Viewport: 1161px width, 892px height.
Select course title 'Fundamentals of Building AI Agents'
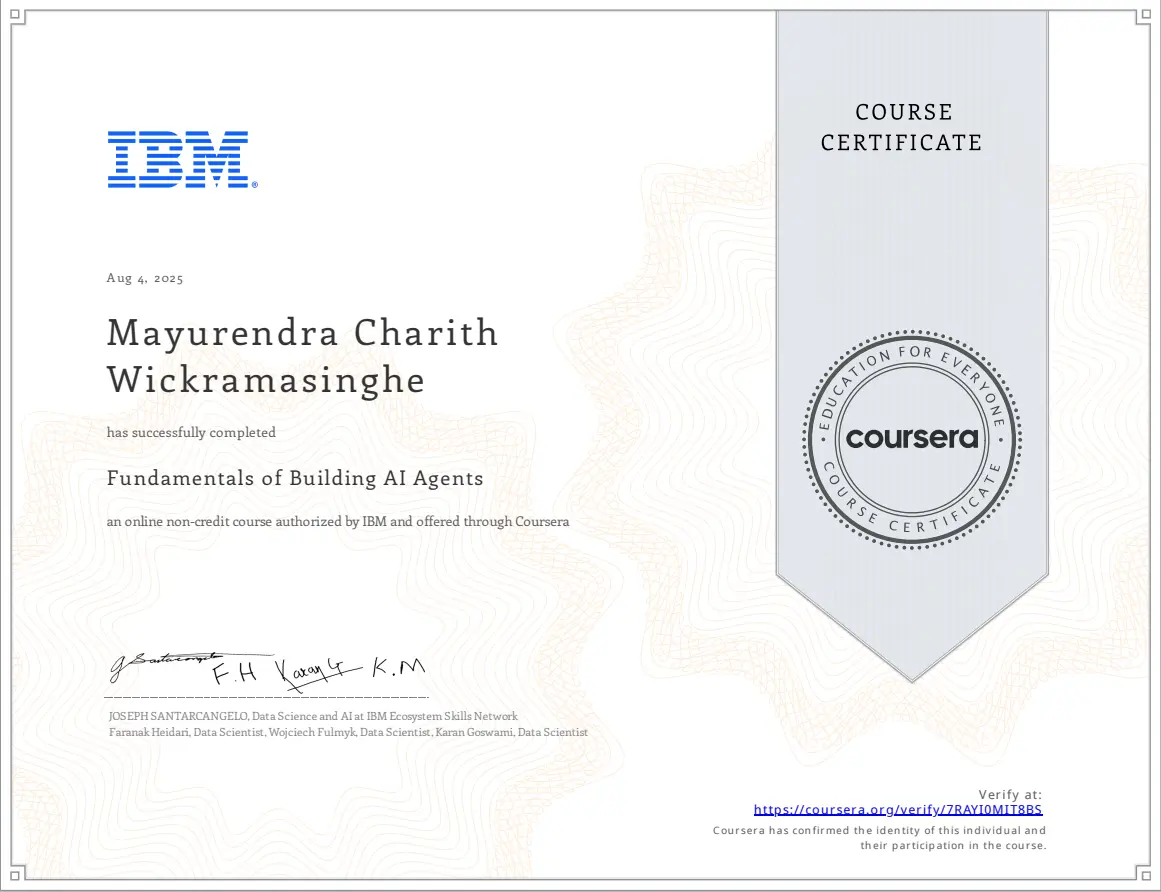[x=295, y=478]
